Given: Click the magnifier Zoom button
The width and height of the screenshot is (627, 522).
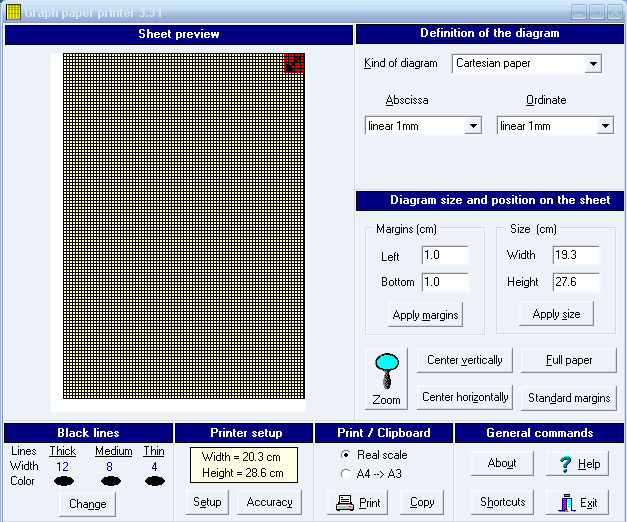Looking at the screenshot, I should click(x=386, y=378).
